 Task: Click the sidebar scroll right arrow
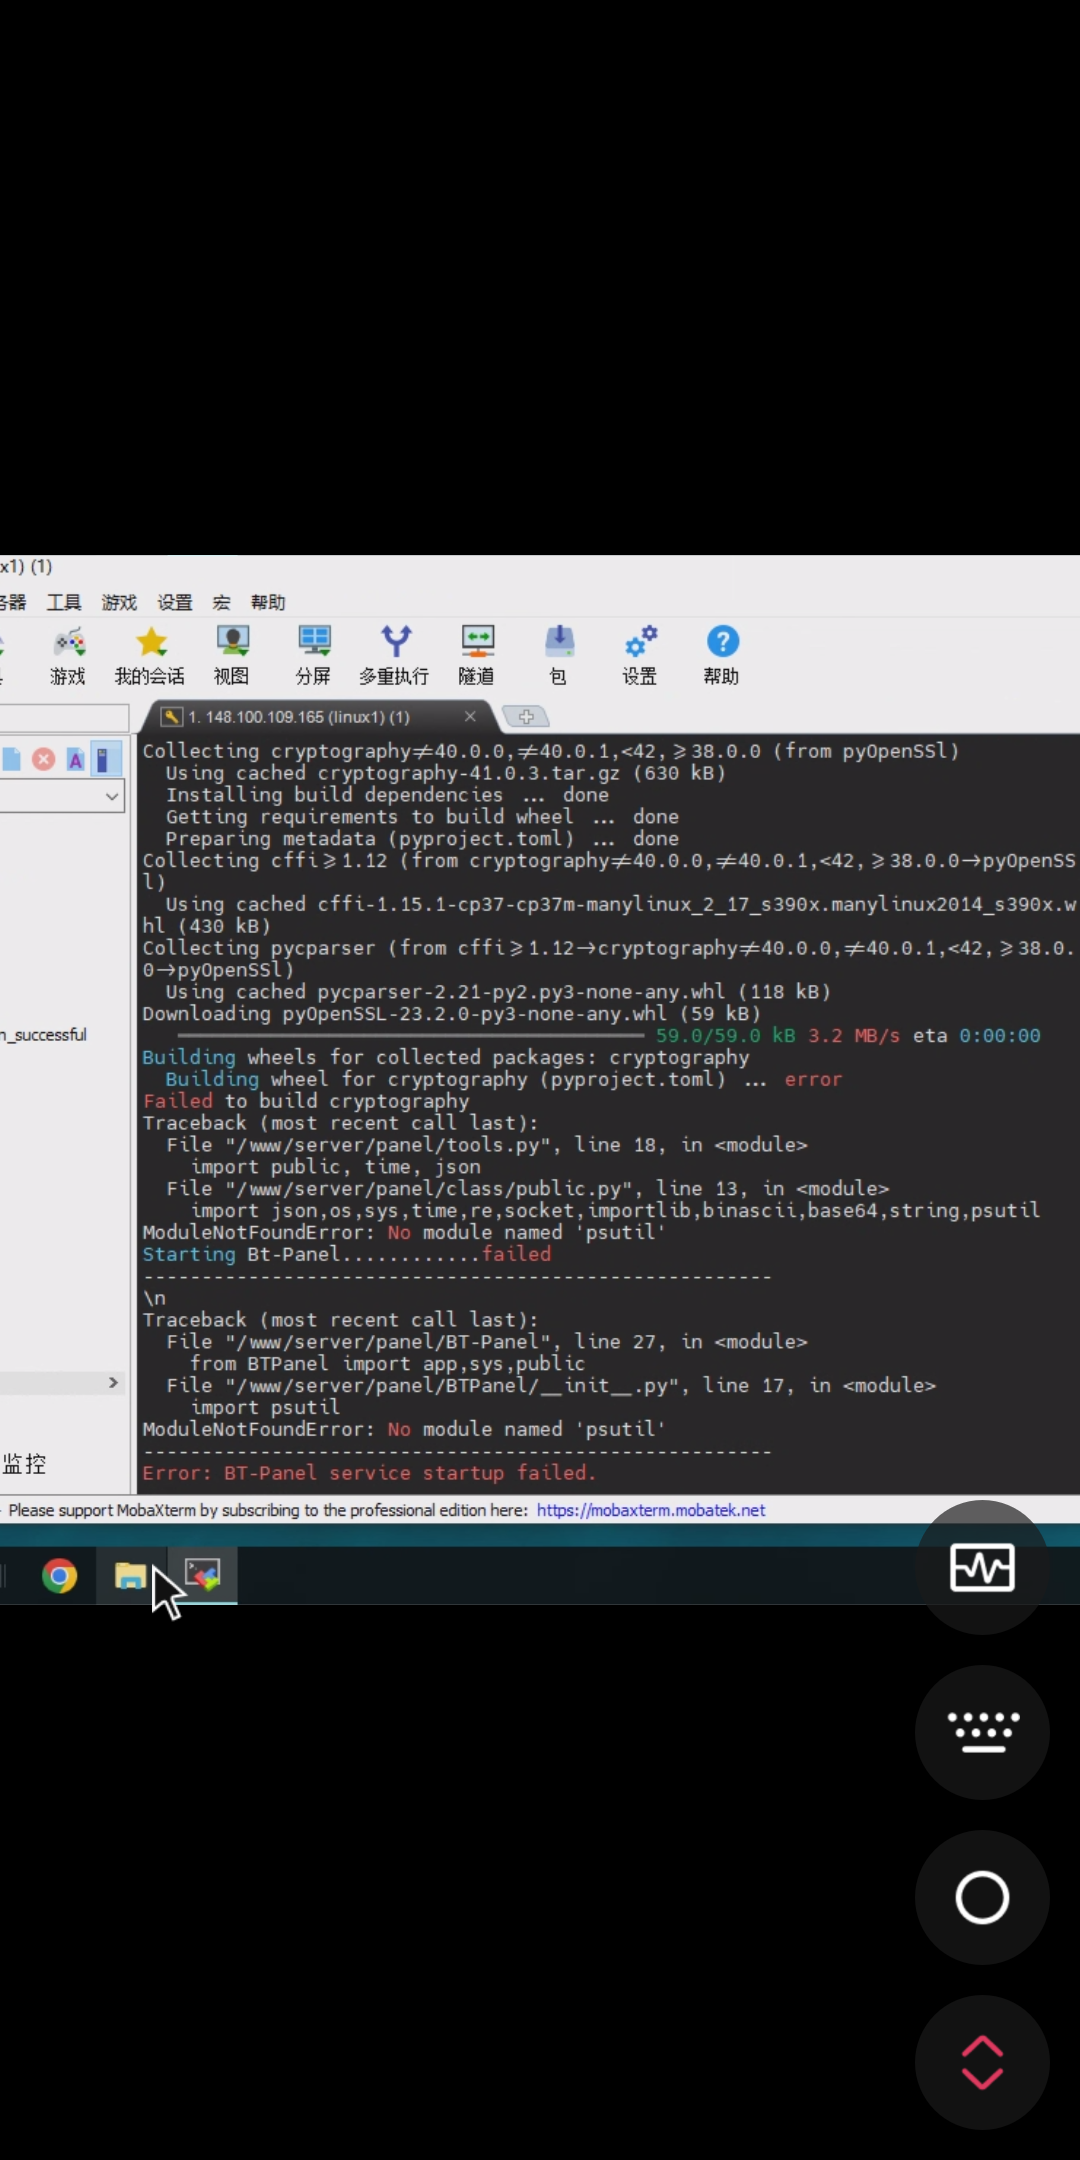point(113,1382)
